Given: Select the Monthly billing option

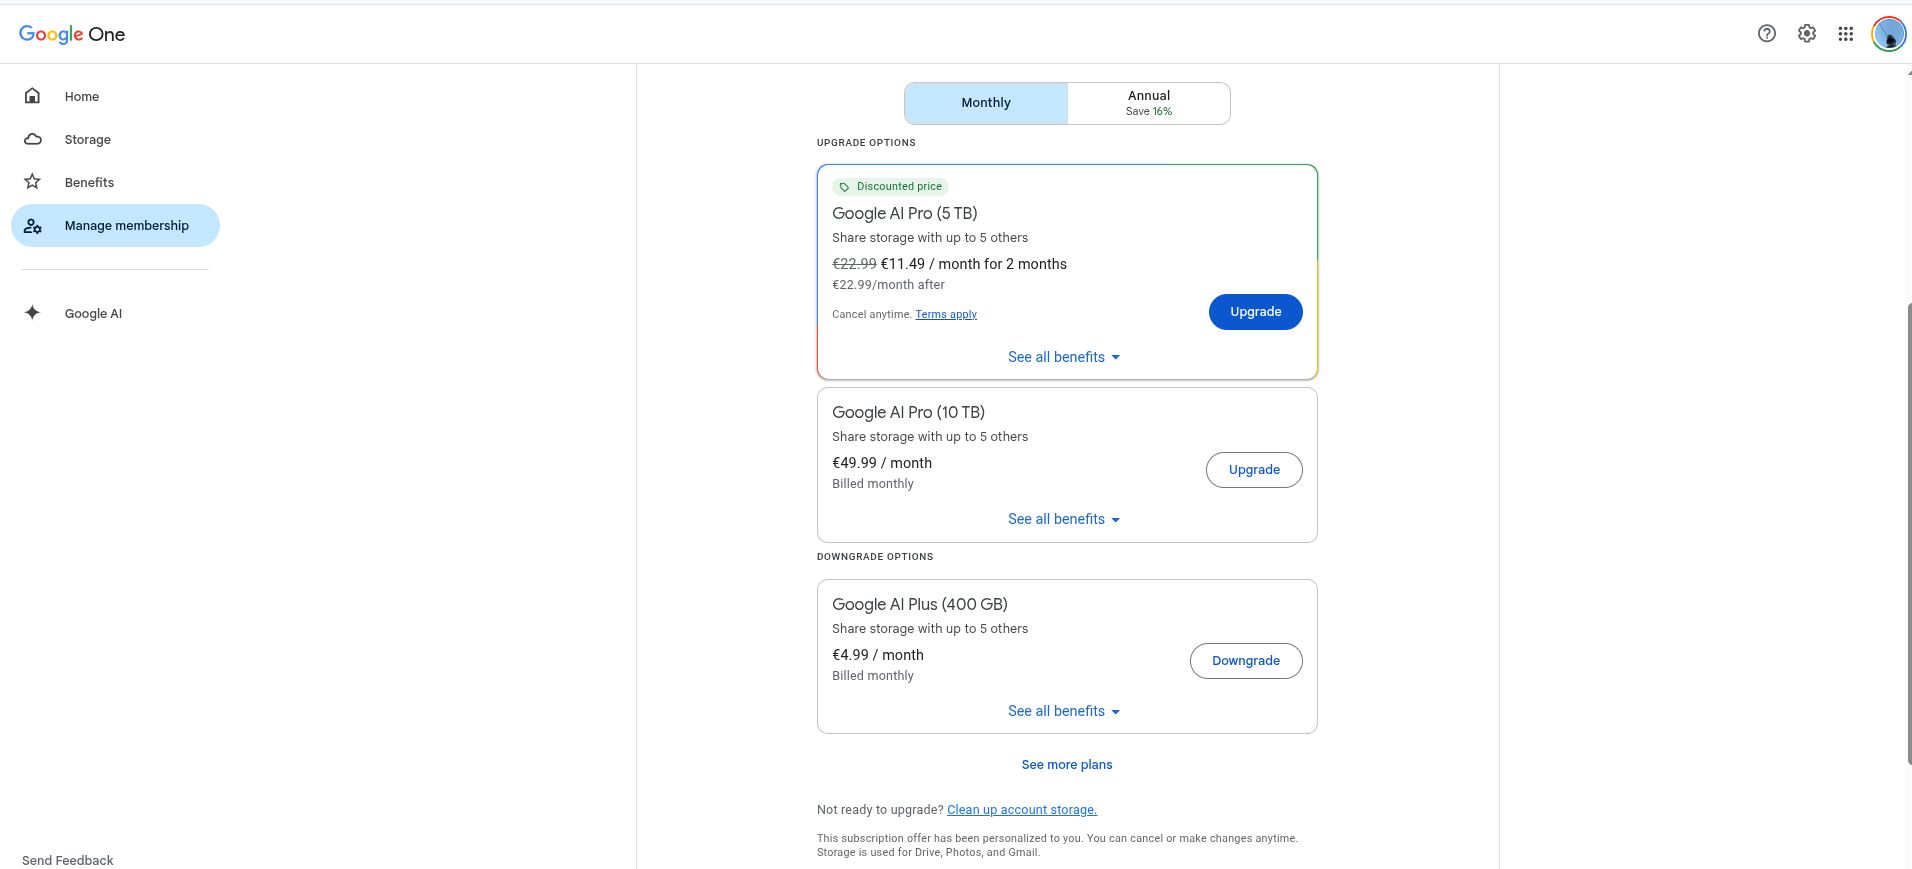Looking at the screenshot, I should click(x=986, y=103).
